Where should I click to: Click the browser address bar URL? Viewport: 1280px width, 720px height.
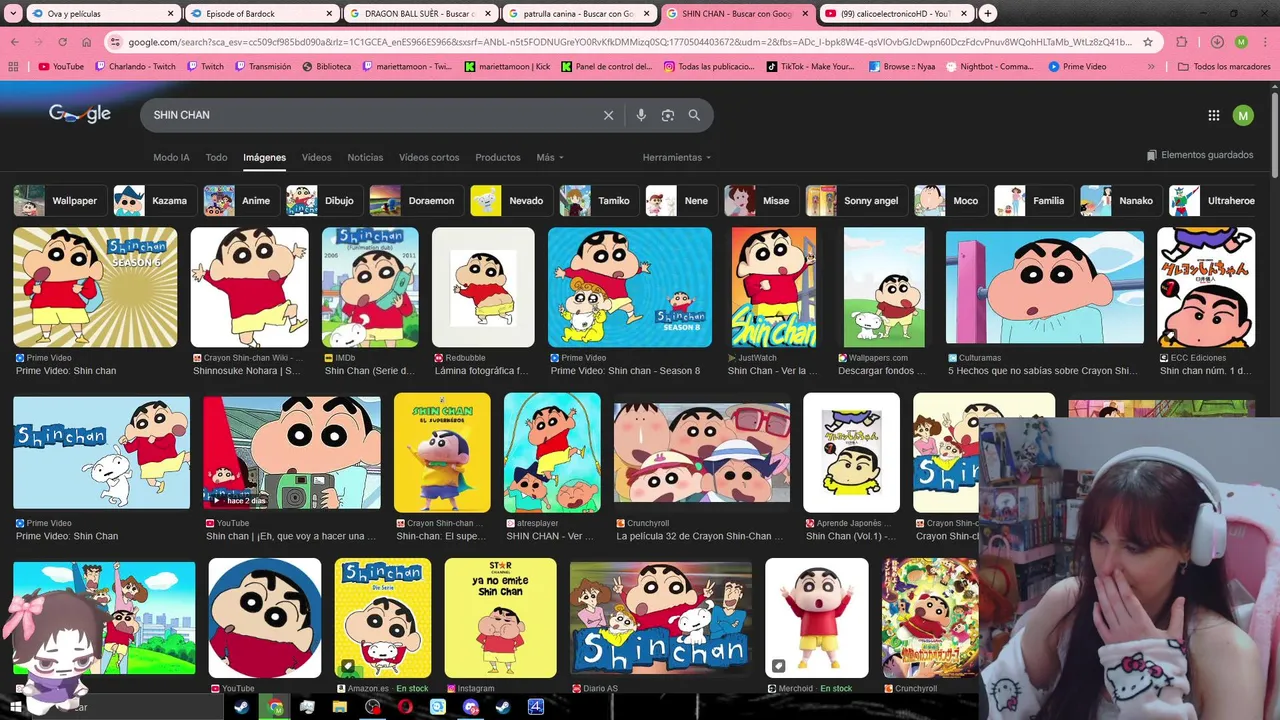pyautogui.click(x=630, y=42)
